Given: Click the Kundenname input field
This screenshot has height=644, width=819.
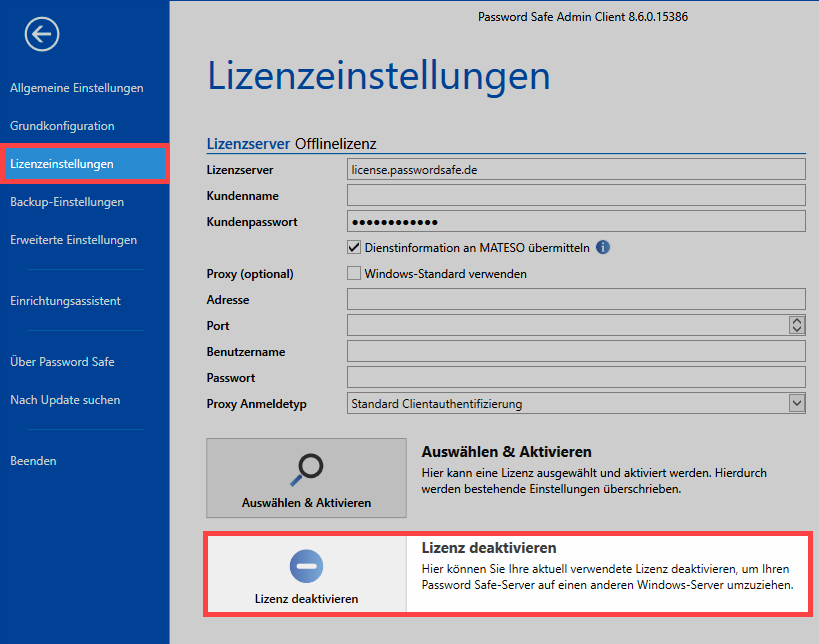Looking at the screenshot, I should click(576, 195).
